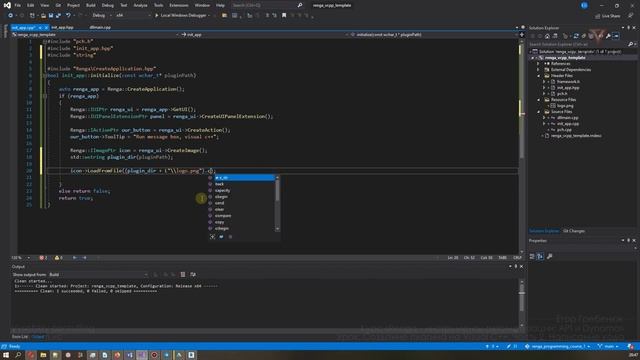The height and width of the screenshot is (360, 640).
Task: Start Local Windows Debugger
Action: pyautogui.click(x=180, y=16)
